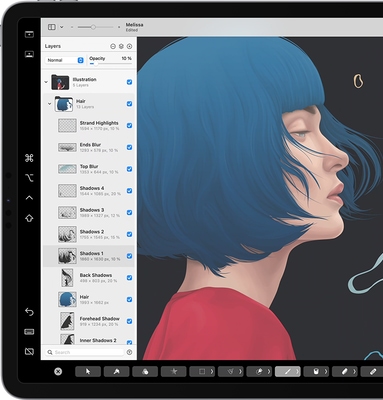Image resolution: width=383 pixels, height=400 pixels.
Task: Dismiss the touch bar with the X icon
Action: tap(58, 372)
